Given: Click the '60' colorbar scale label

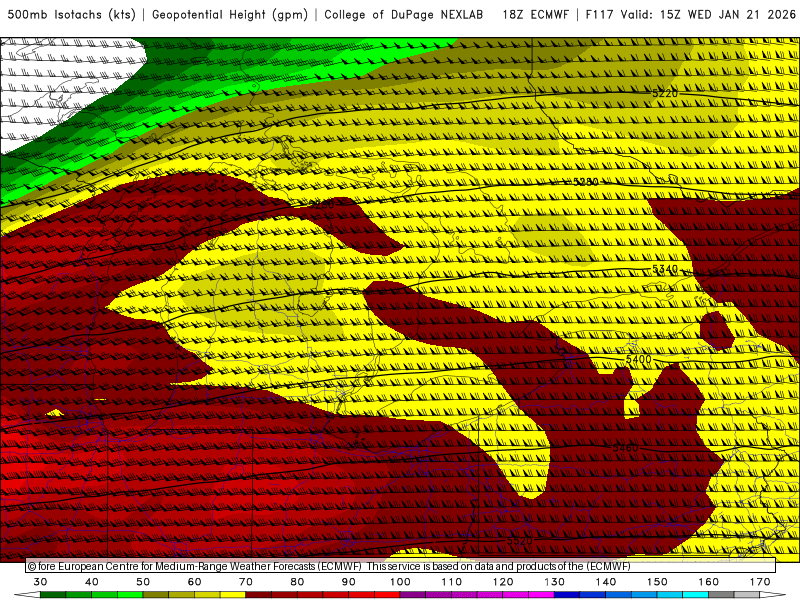Looking at the screenshot, I should 194,582.
